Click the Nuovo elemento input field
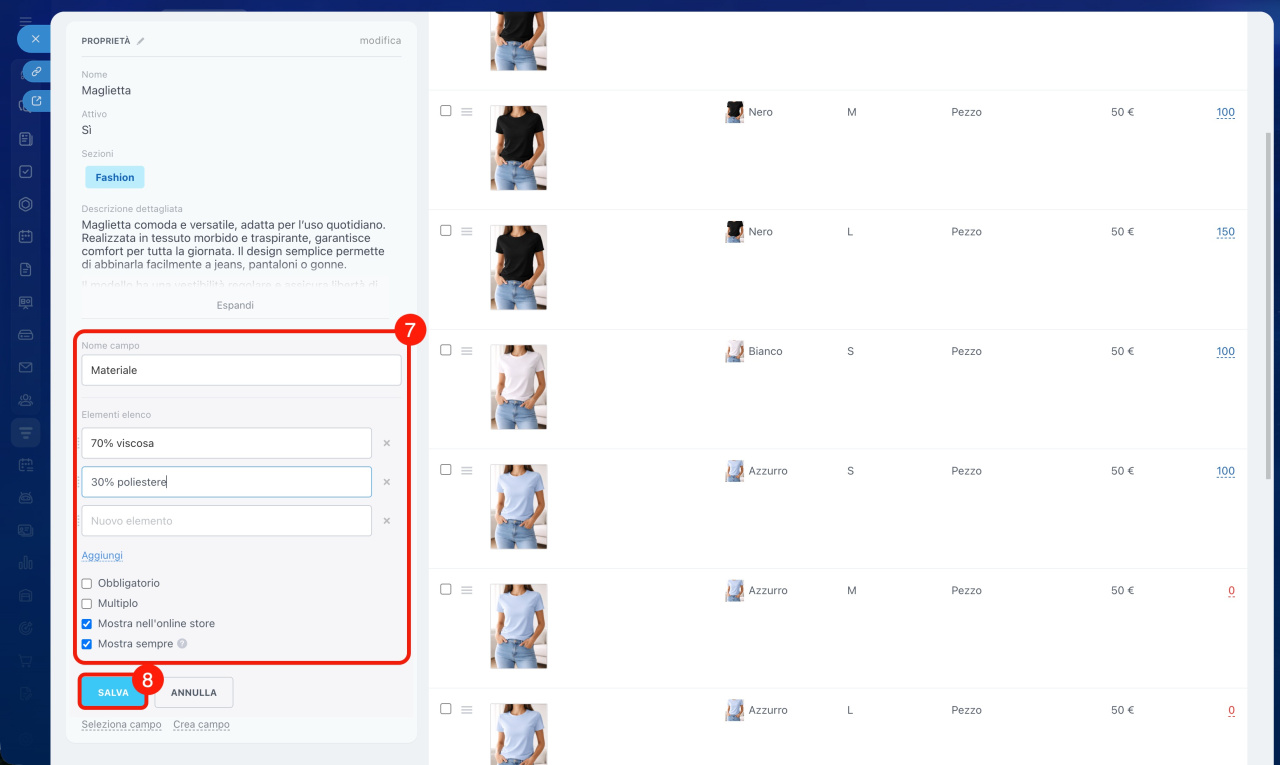Screen dimensions: 1280x765 tap(226, 521)
